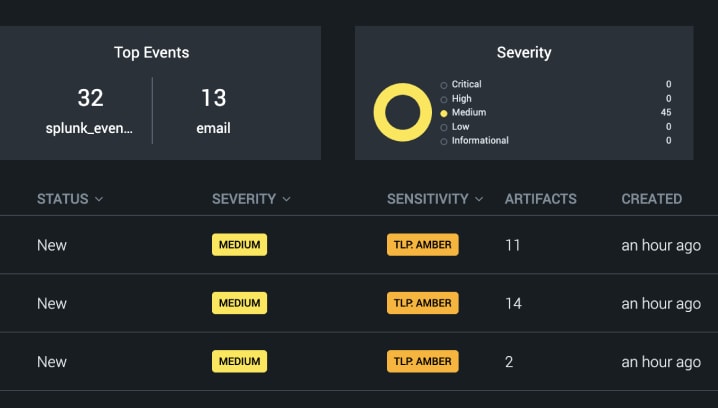Toggle the Critical severity legend marker
The height and width of the screenshot is (408, 718).
coord(444,85)
